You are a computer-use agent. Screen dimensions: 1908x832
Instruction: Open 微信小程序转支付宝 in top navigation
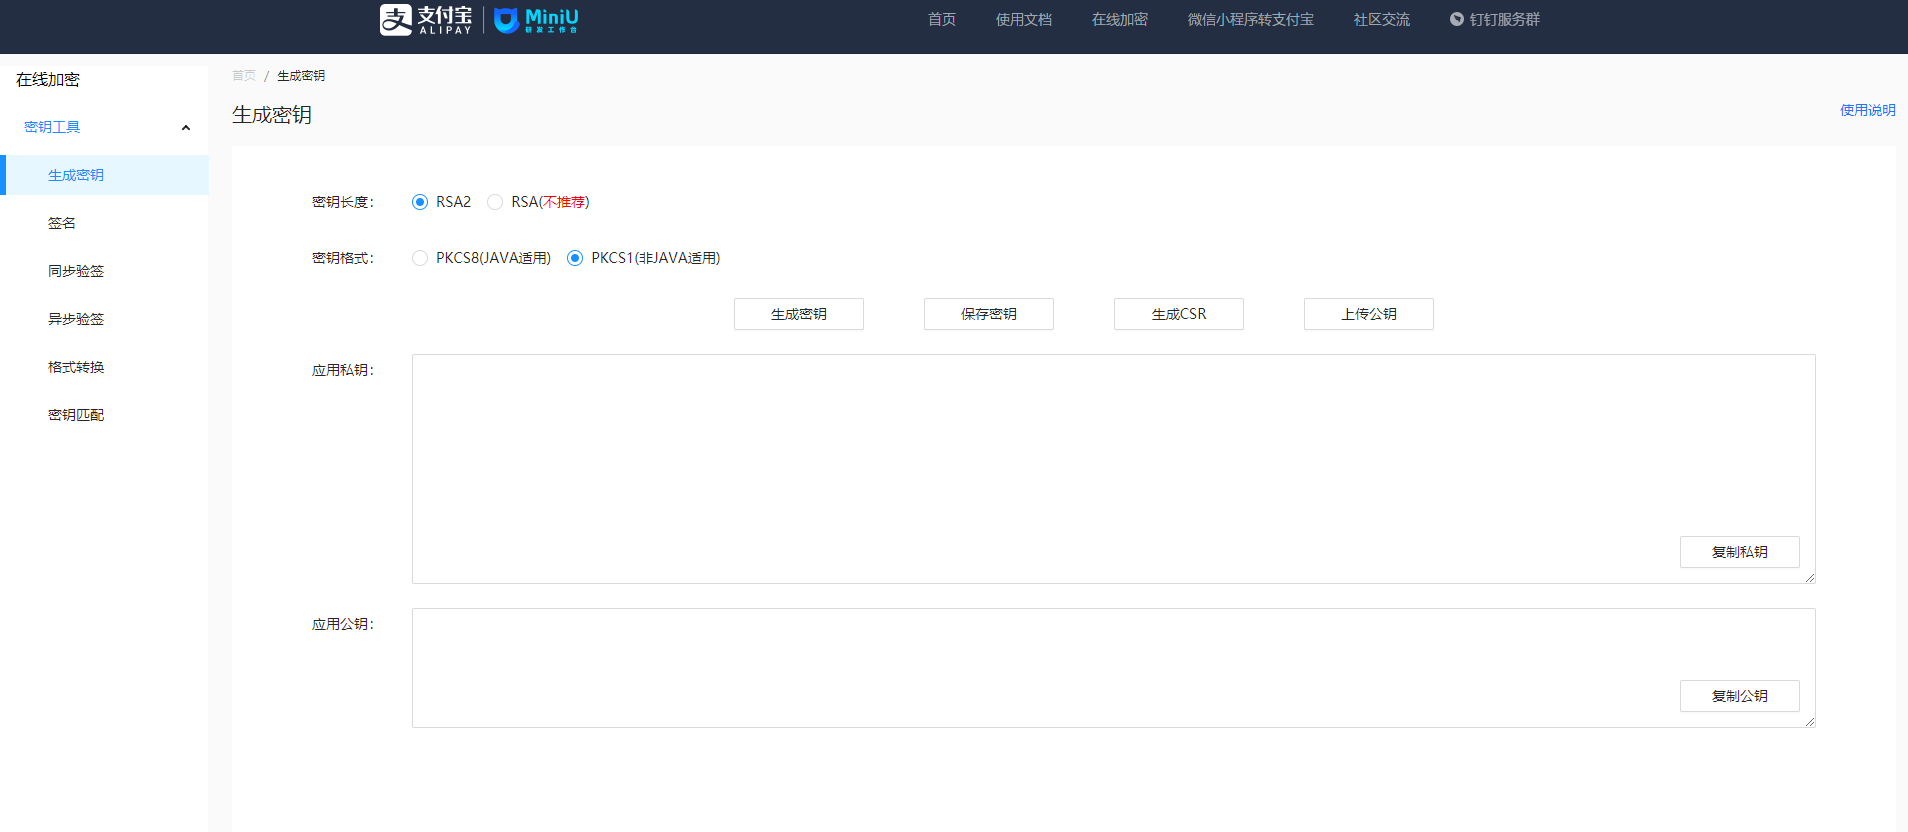(1250, 19)
